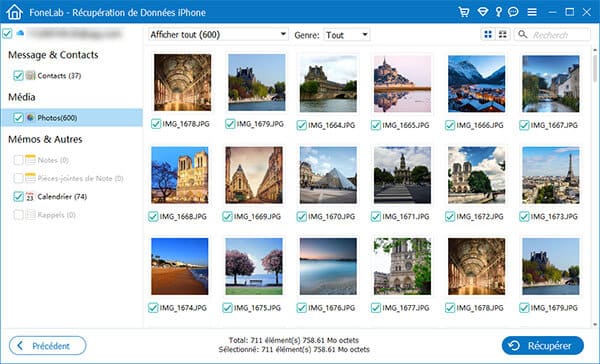Click the Total 711 élément(s) status text
The height and width of the screenshot is (364, 600).
(294, 340)
